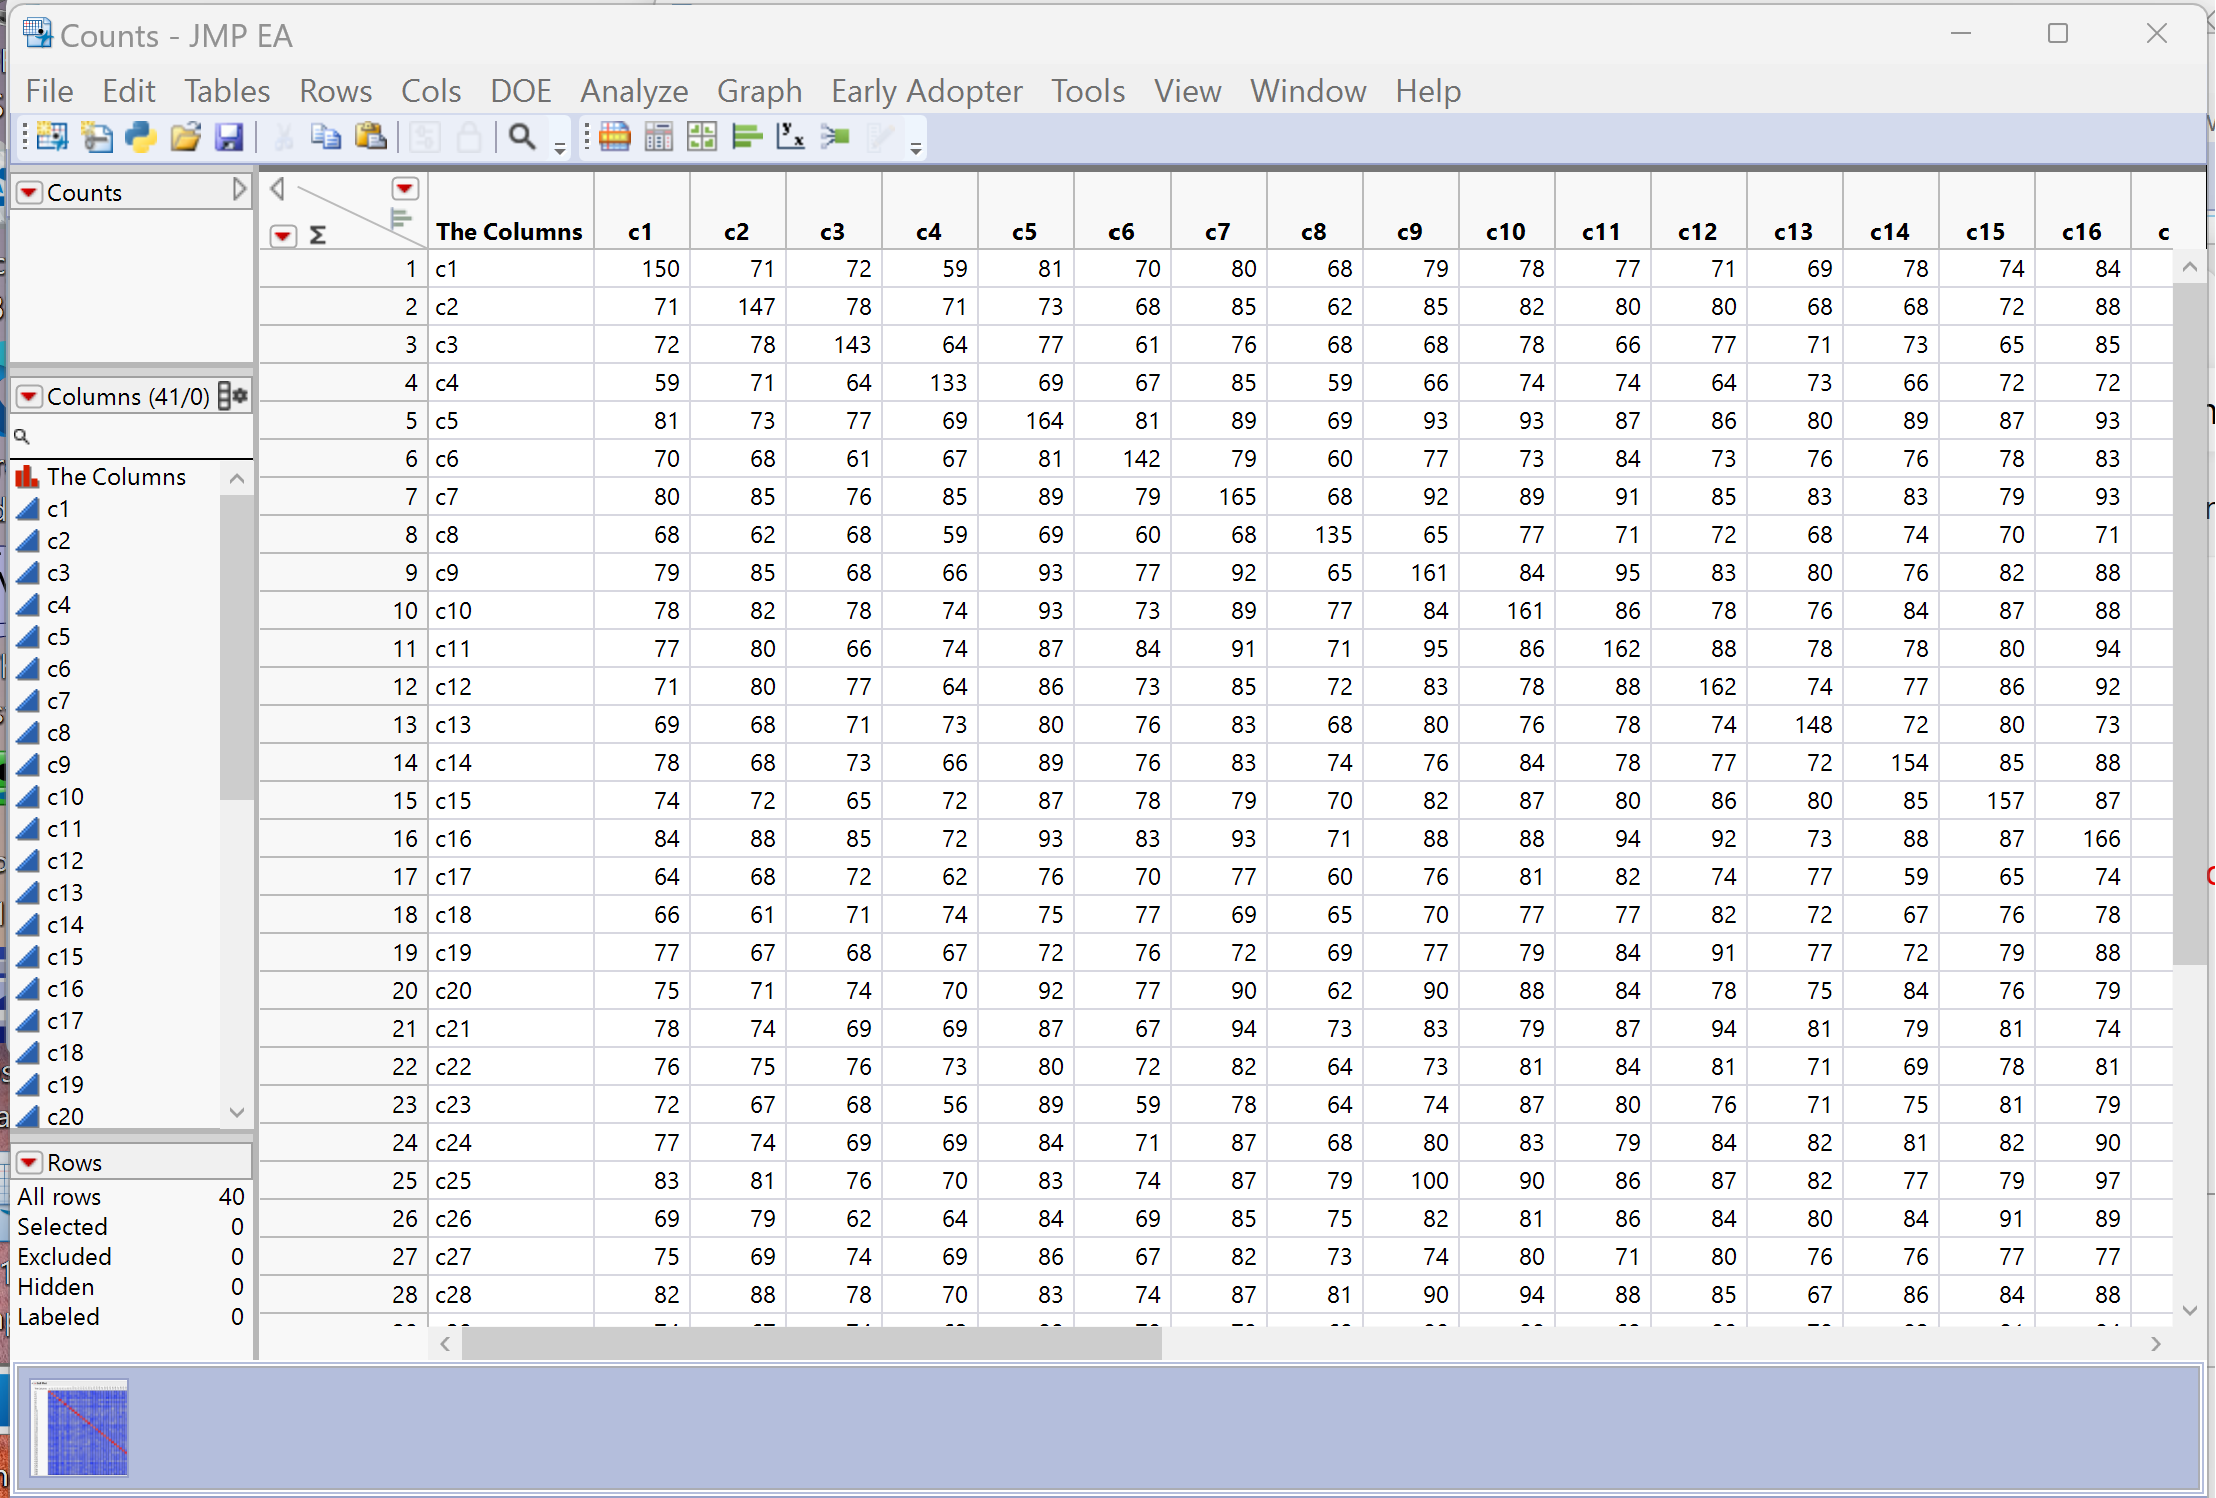Image resolution: width=2216 pixels, height=1498 pixels.
Task: Click the heatmap thumbnail at bottom left
Action: coord(78,1428)
